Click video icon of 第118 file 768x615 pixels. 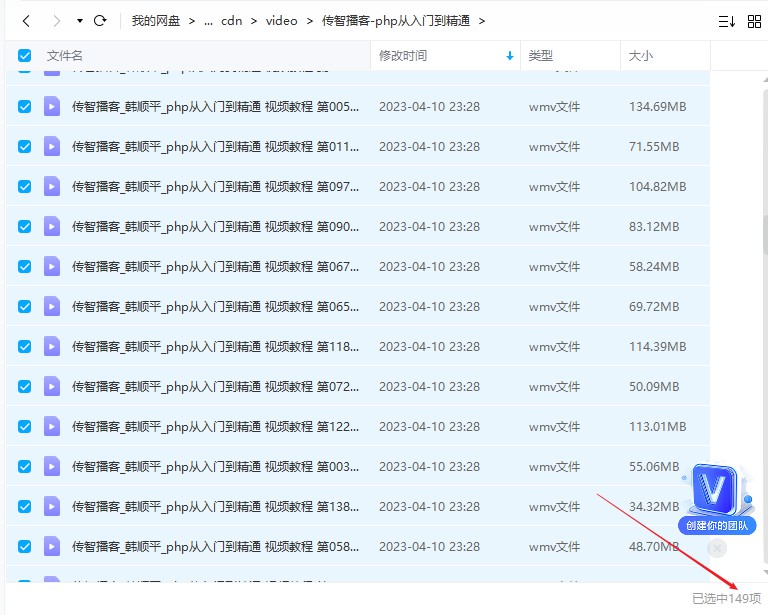(52, 347)
